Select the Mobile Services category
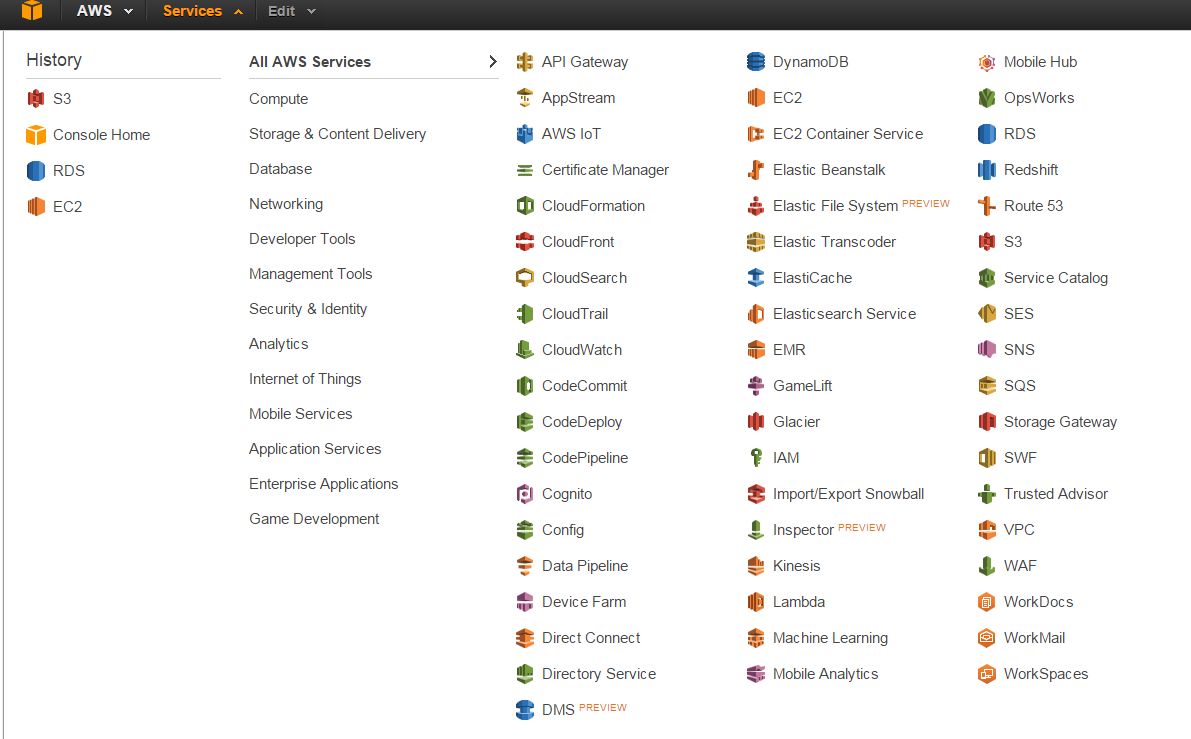1191x739 pixels. coord(301,413)
